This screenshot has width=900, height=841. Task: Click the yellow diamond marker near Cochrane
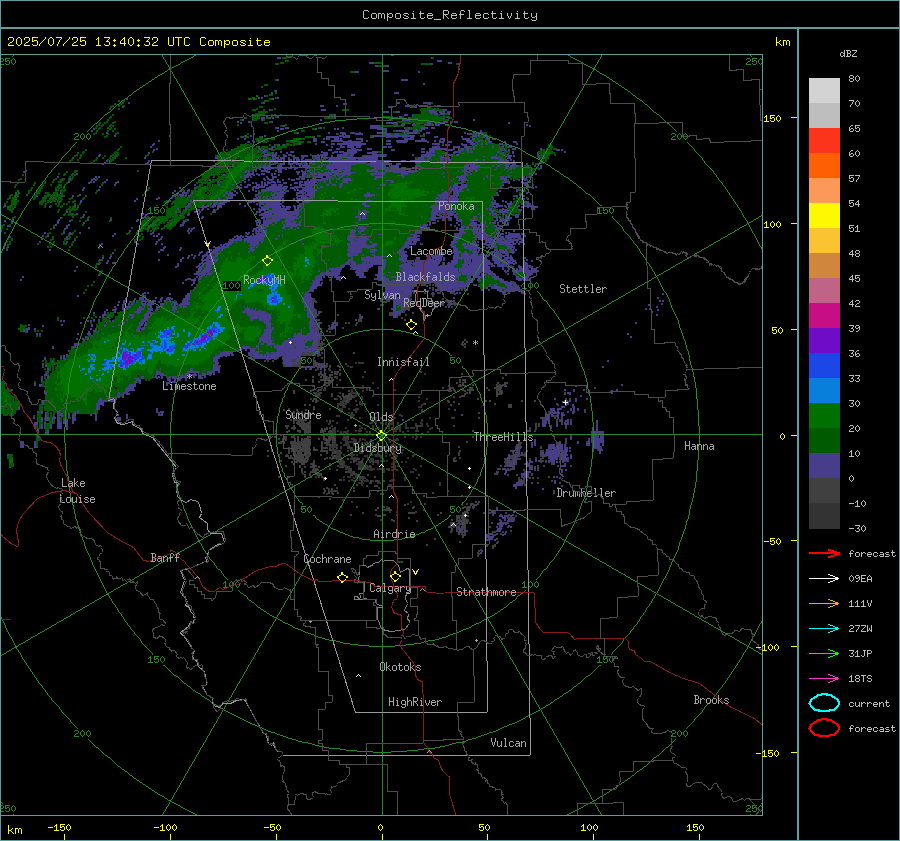click(343, 578)
